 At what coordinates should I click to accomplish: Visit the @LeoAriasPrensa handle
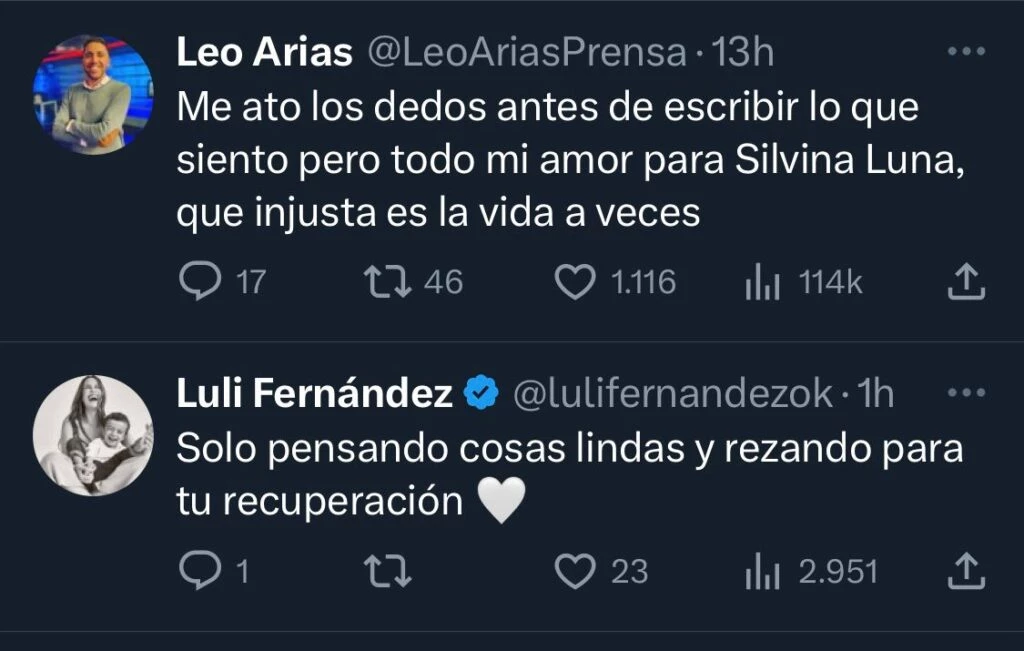click(x=528, y=53)
